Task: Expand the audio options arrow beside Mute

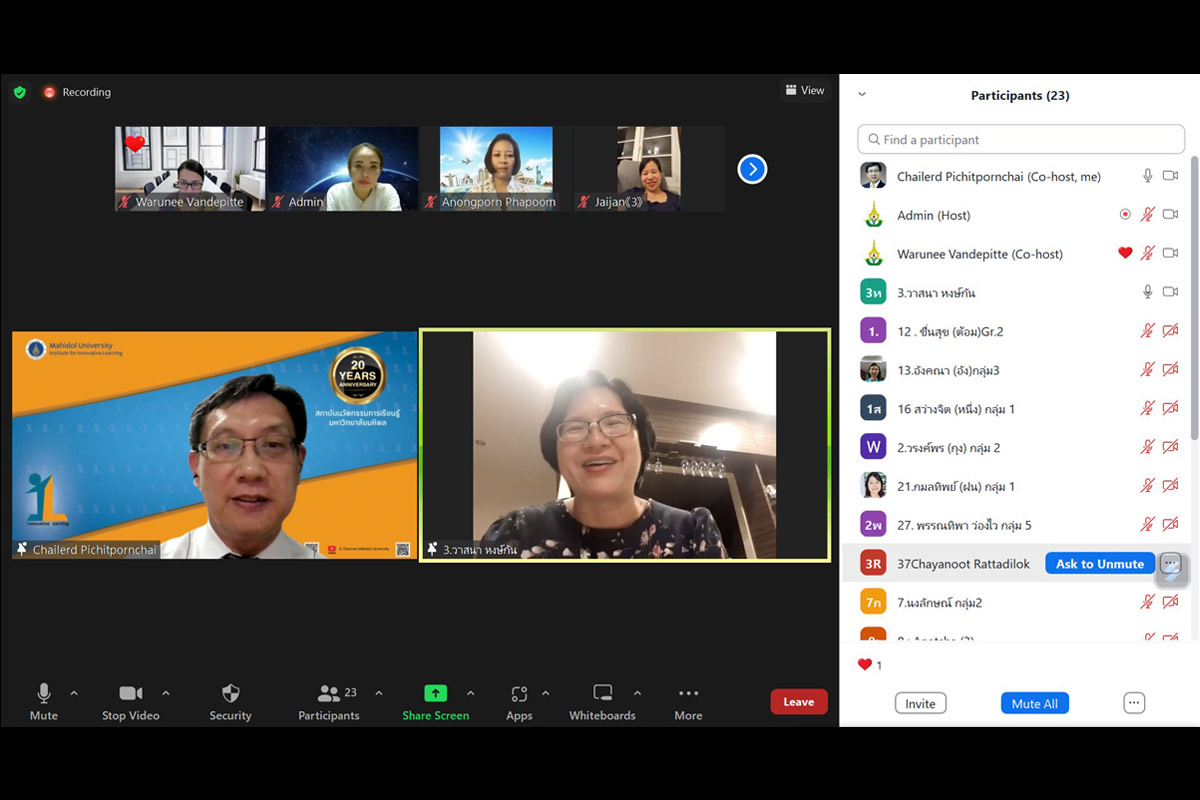Action: tap(74, 693)
